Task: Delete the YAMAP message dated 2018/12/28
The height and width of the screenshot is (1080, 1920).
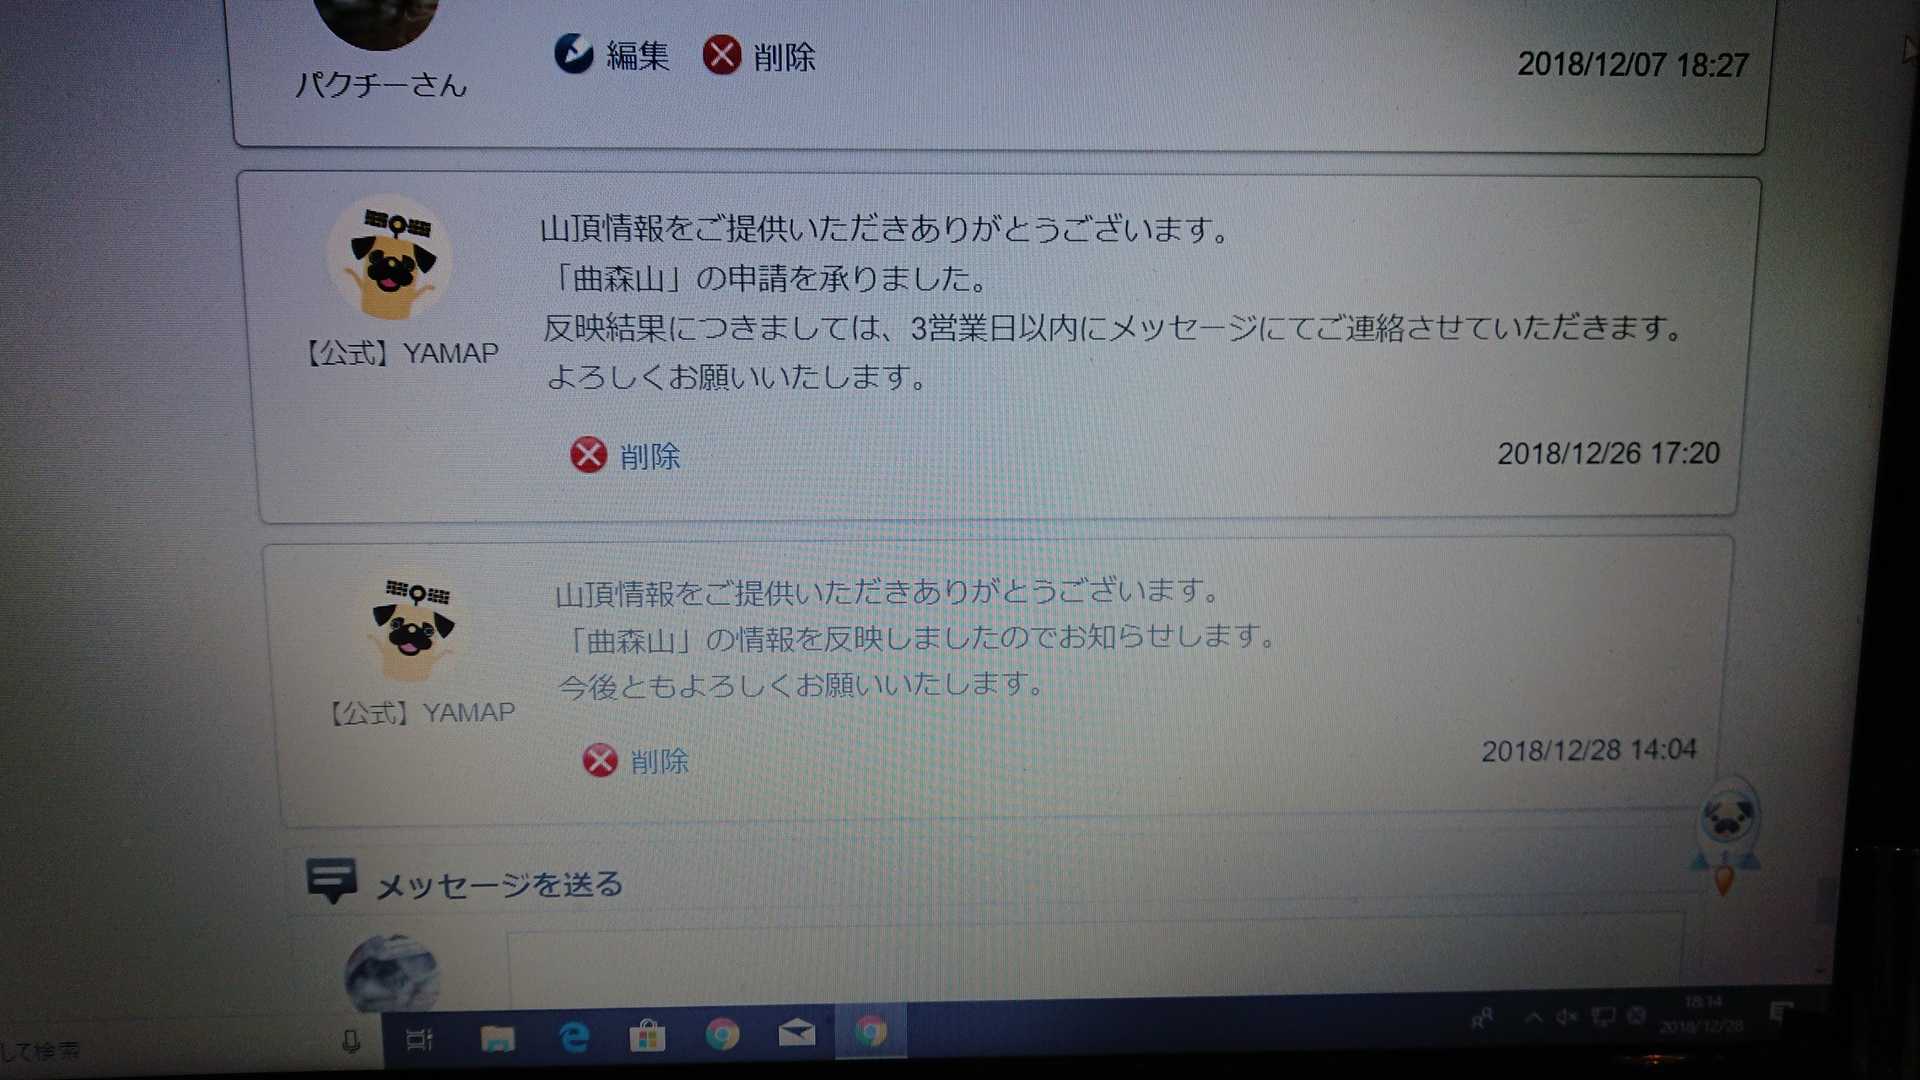Action: point(600,760)
